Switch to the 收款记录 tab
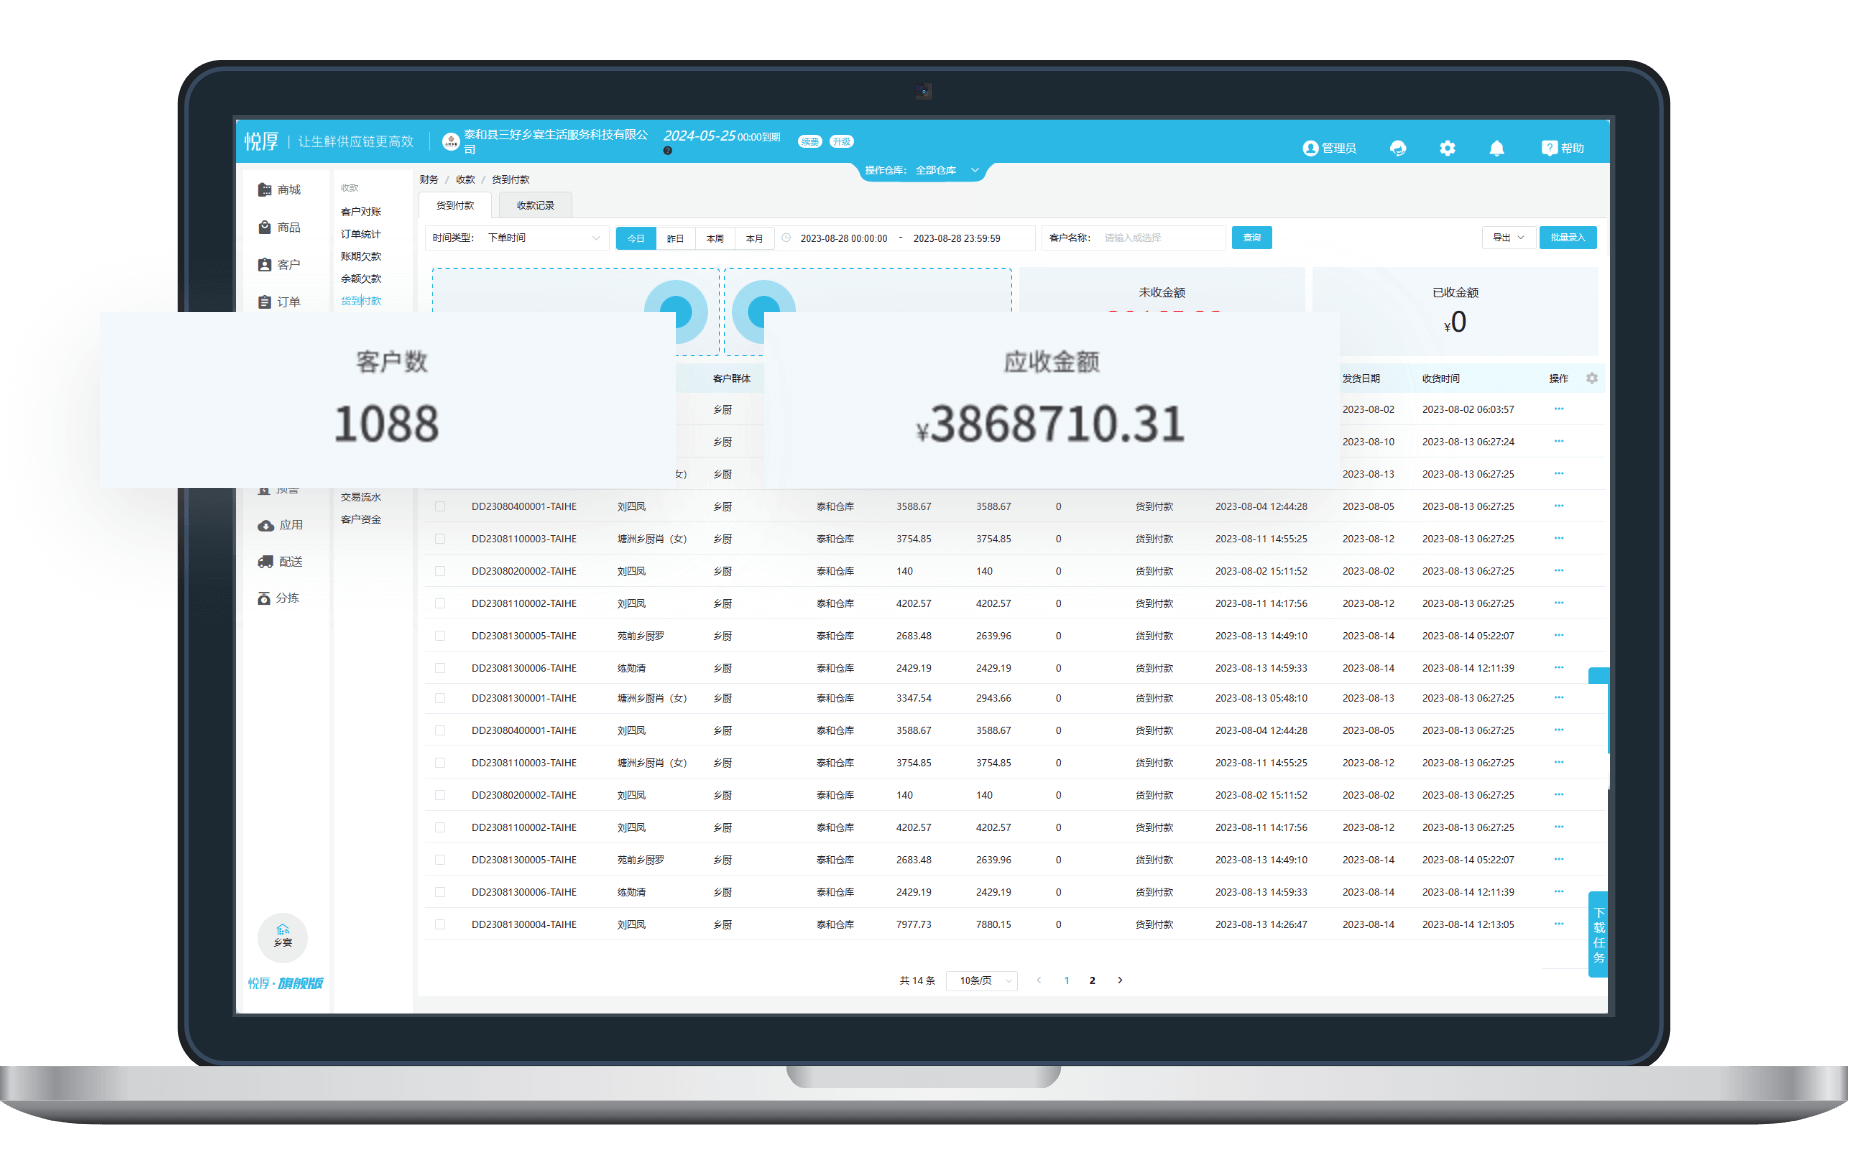 click(x=535, y=205)
